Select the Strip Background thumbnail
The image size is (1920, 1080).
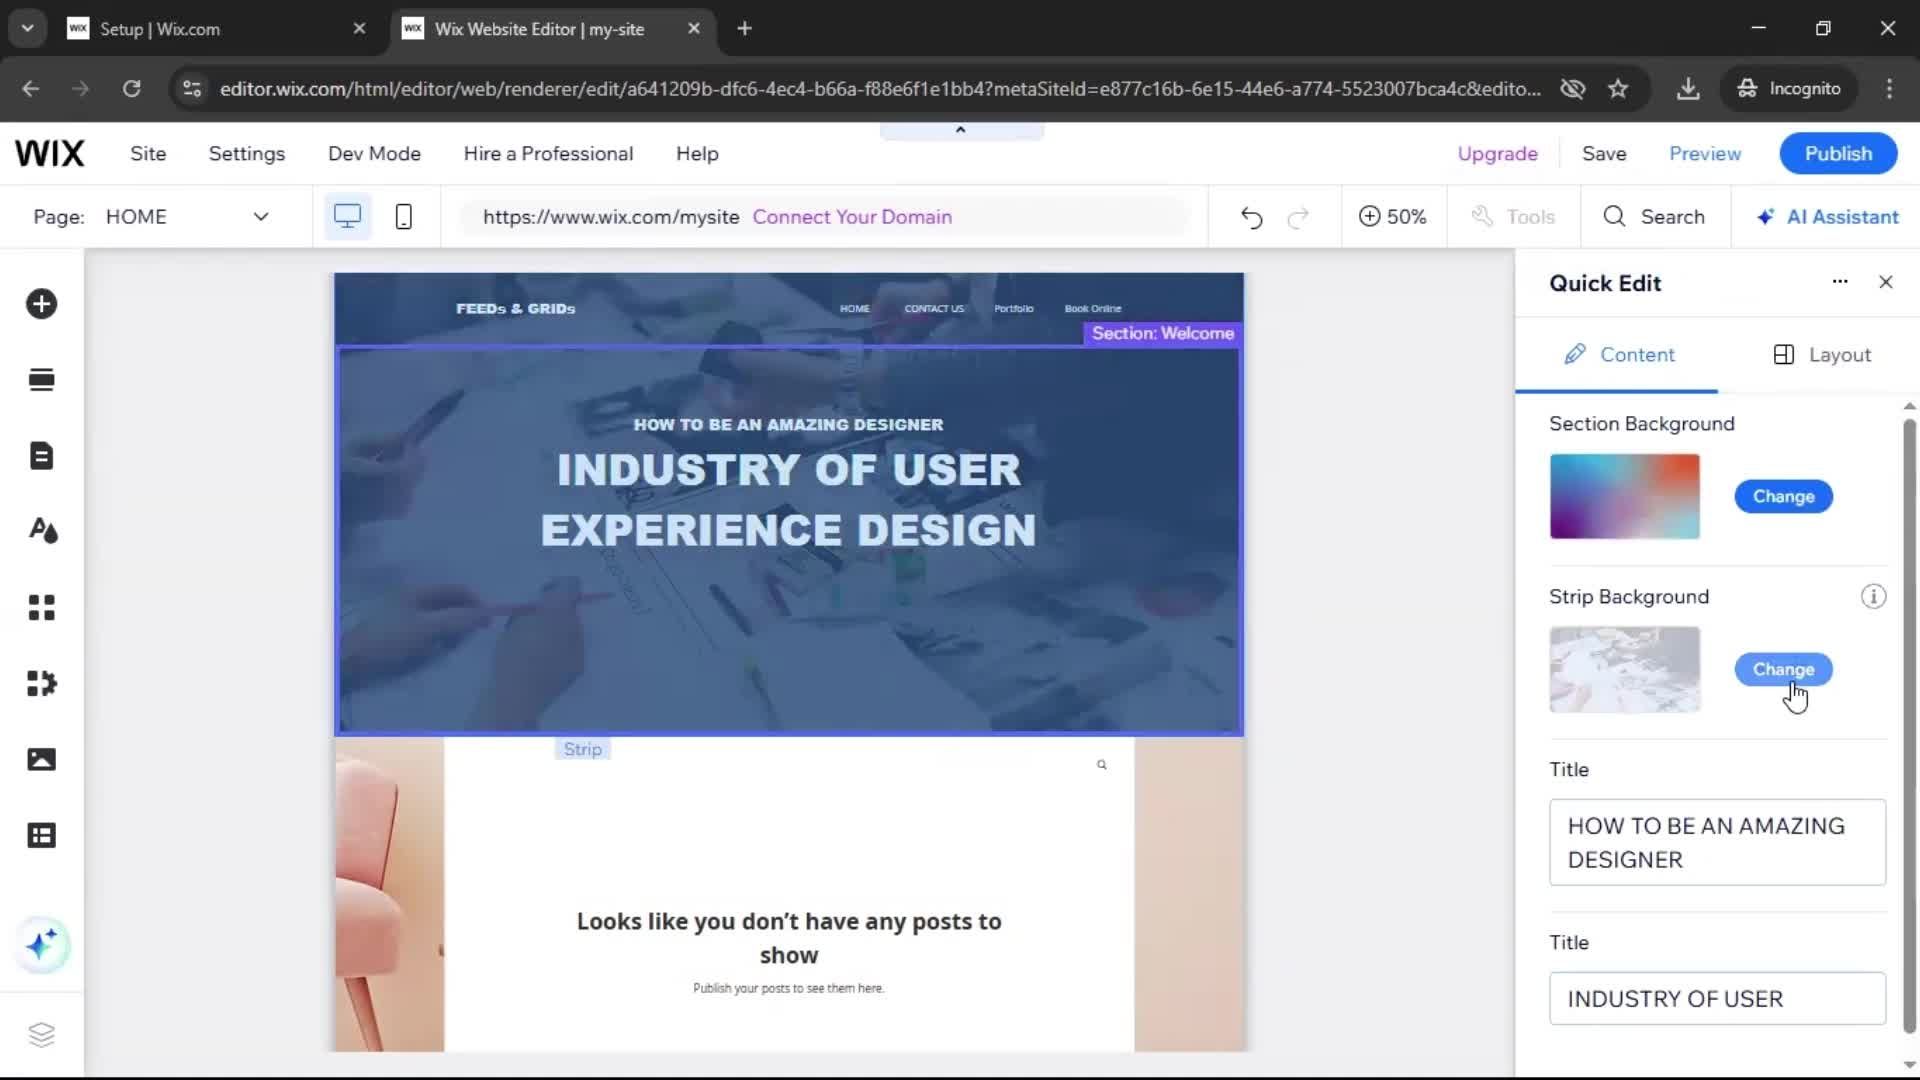coord(1624,670)
